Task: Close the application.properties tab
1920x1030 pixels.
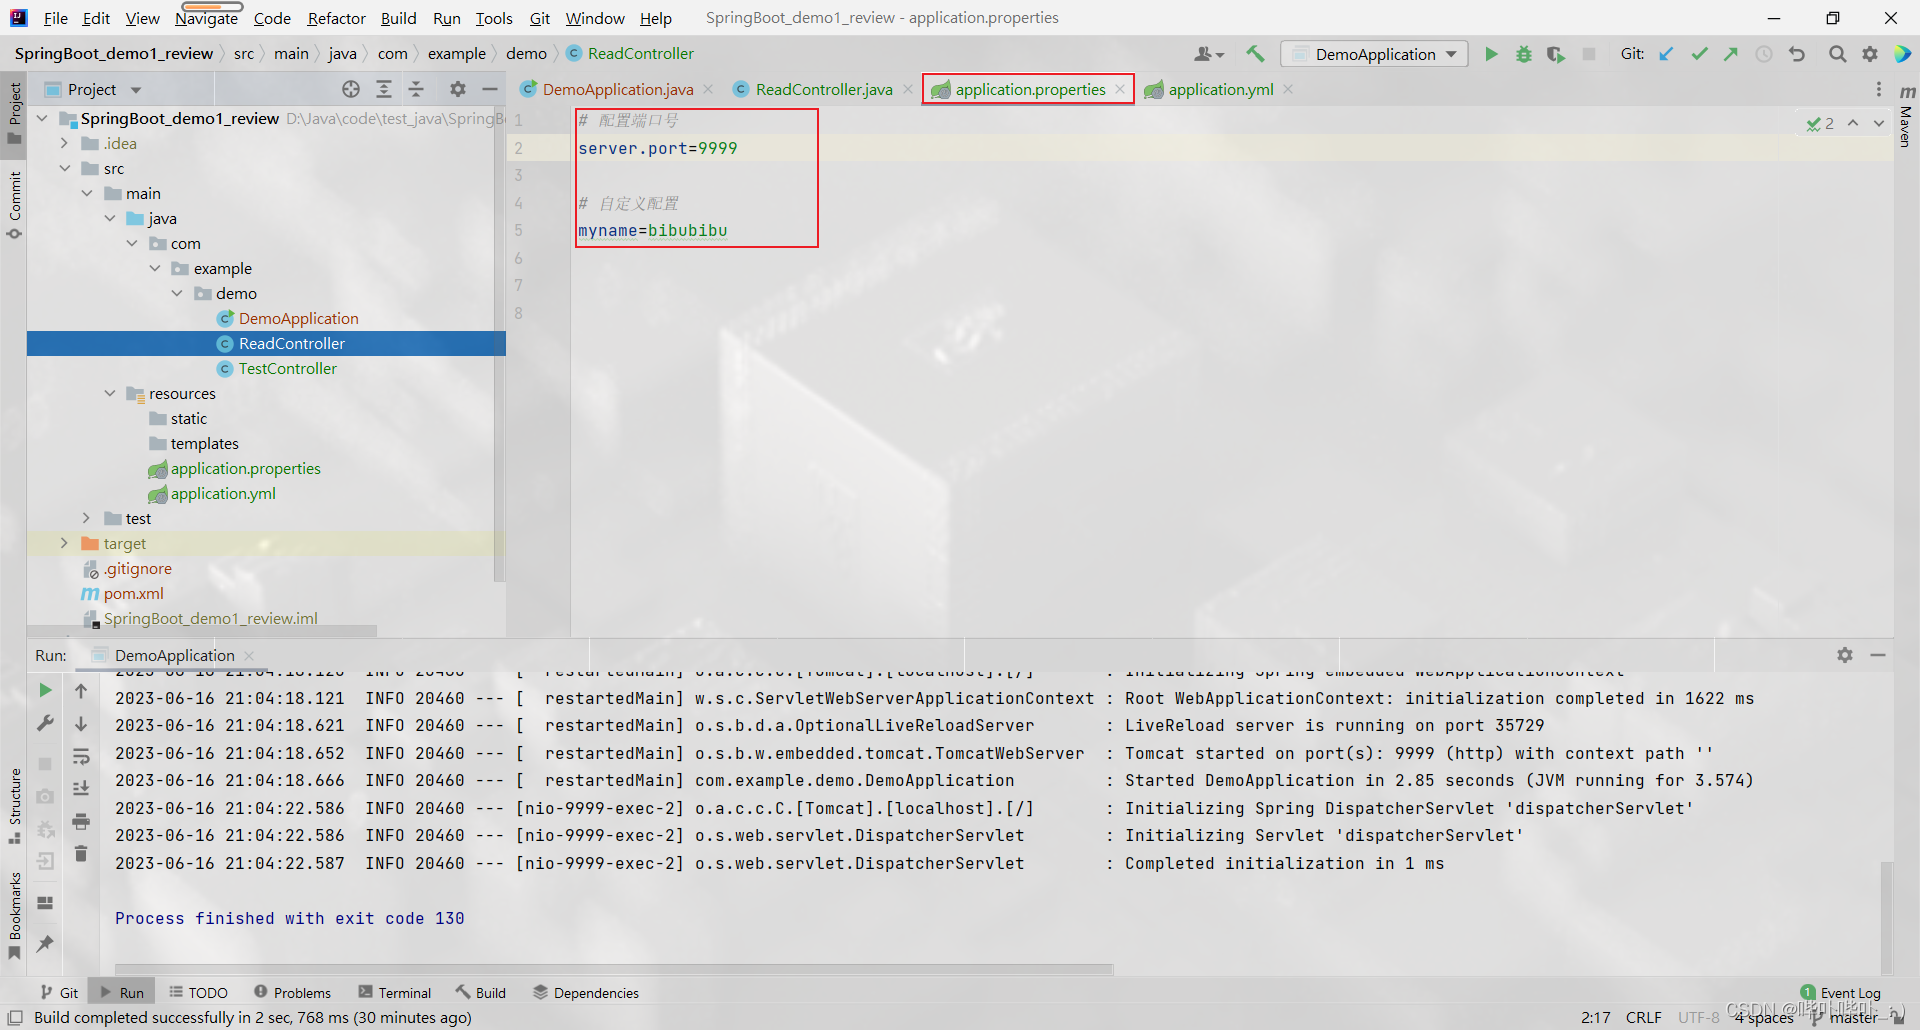Action: pyautogui.click(x=1120, y=89)
